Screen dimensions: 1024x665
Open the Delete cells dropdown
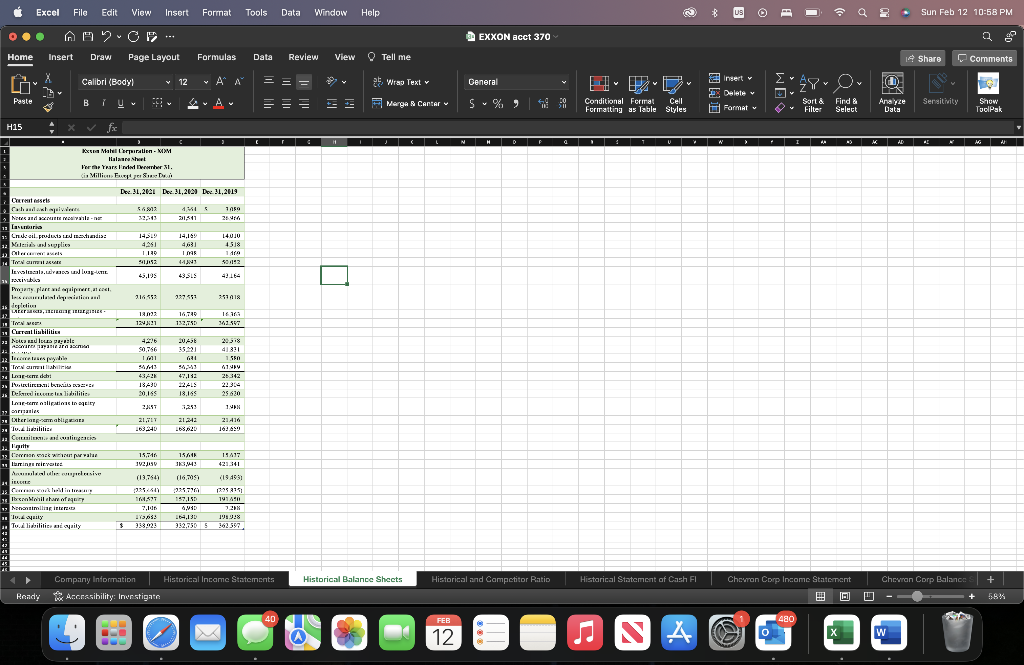(x=732, y=93)
